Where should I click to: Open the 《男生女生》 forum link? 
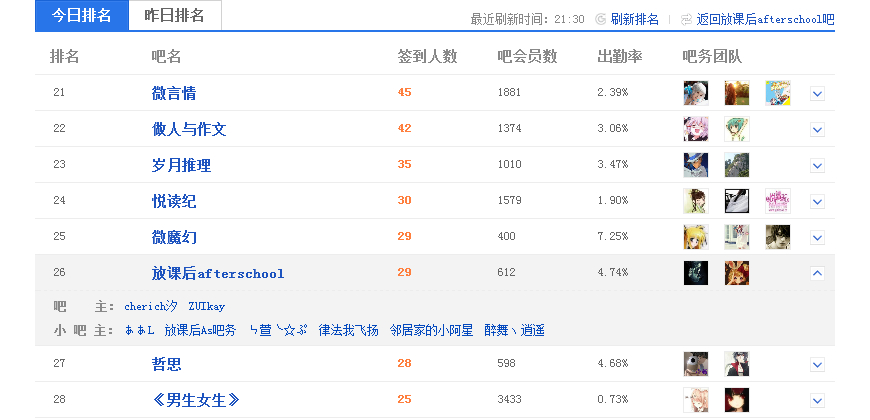(x=196, y=400)
